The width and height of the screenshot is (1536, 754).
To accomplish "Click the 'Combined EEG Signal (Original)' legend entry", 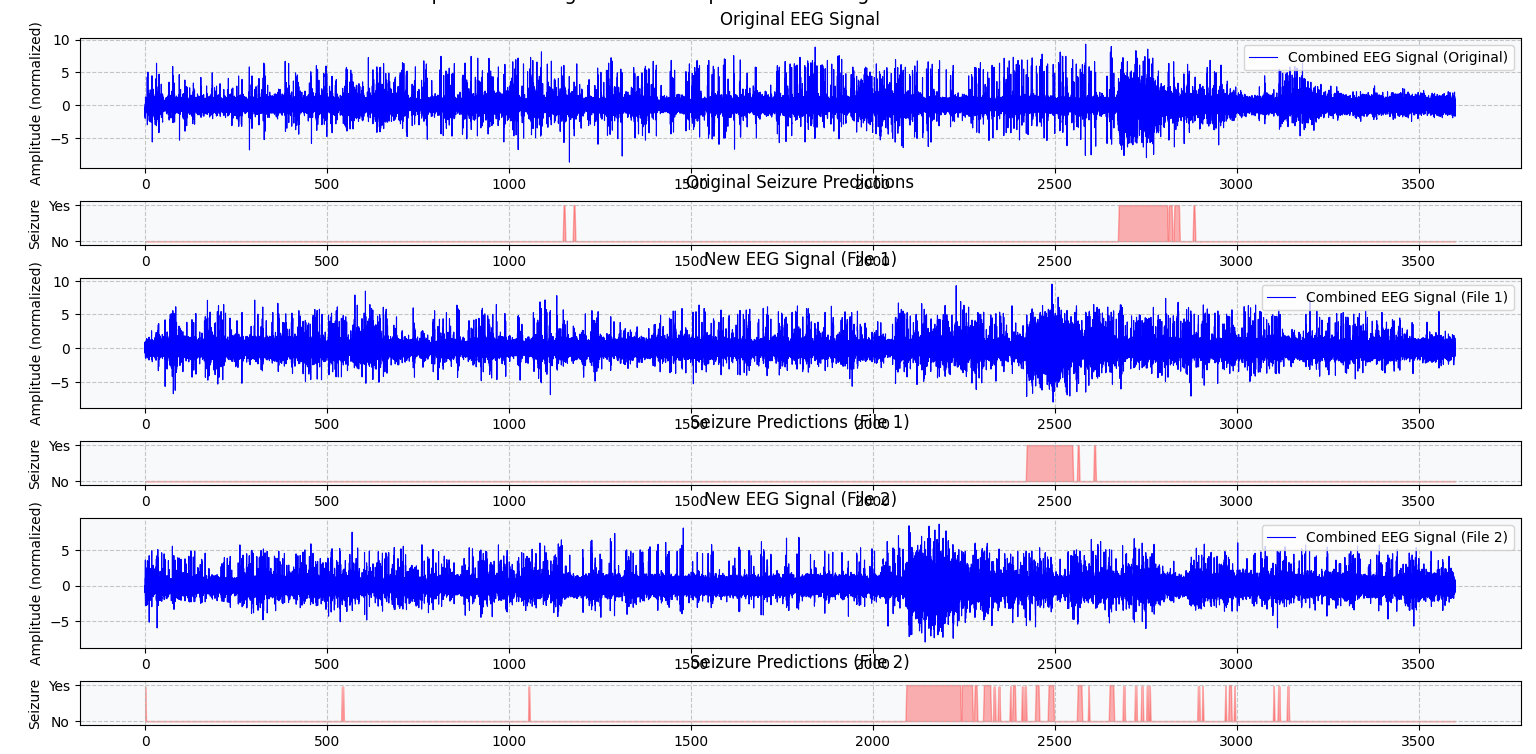I will point(1397,57).
